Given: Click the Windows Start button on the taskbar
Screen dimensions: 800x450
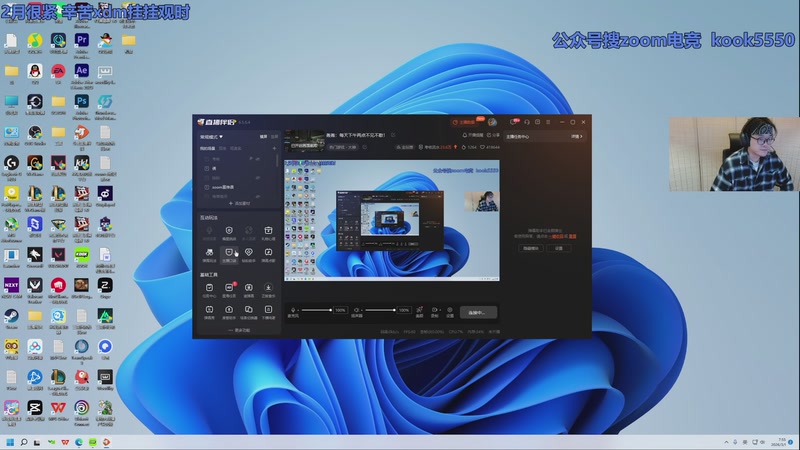Looking at the screenshot, I should [x=11, y=441].
